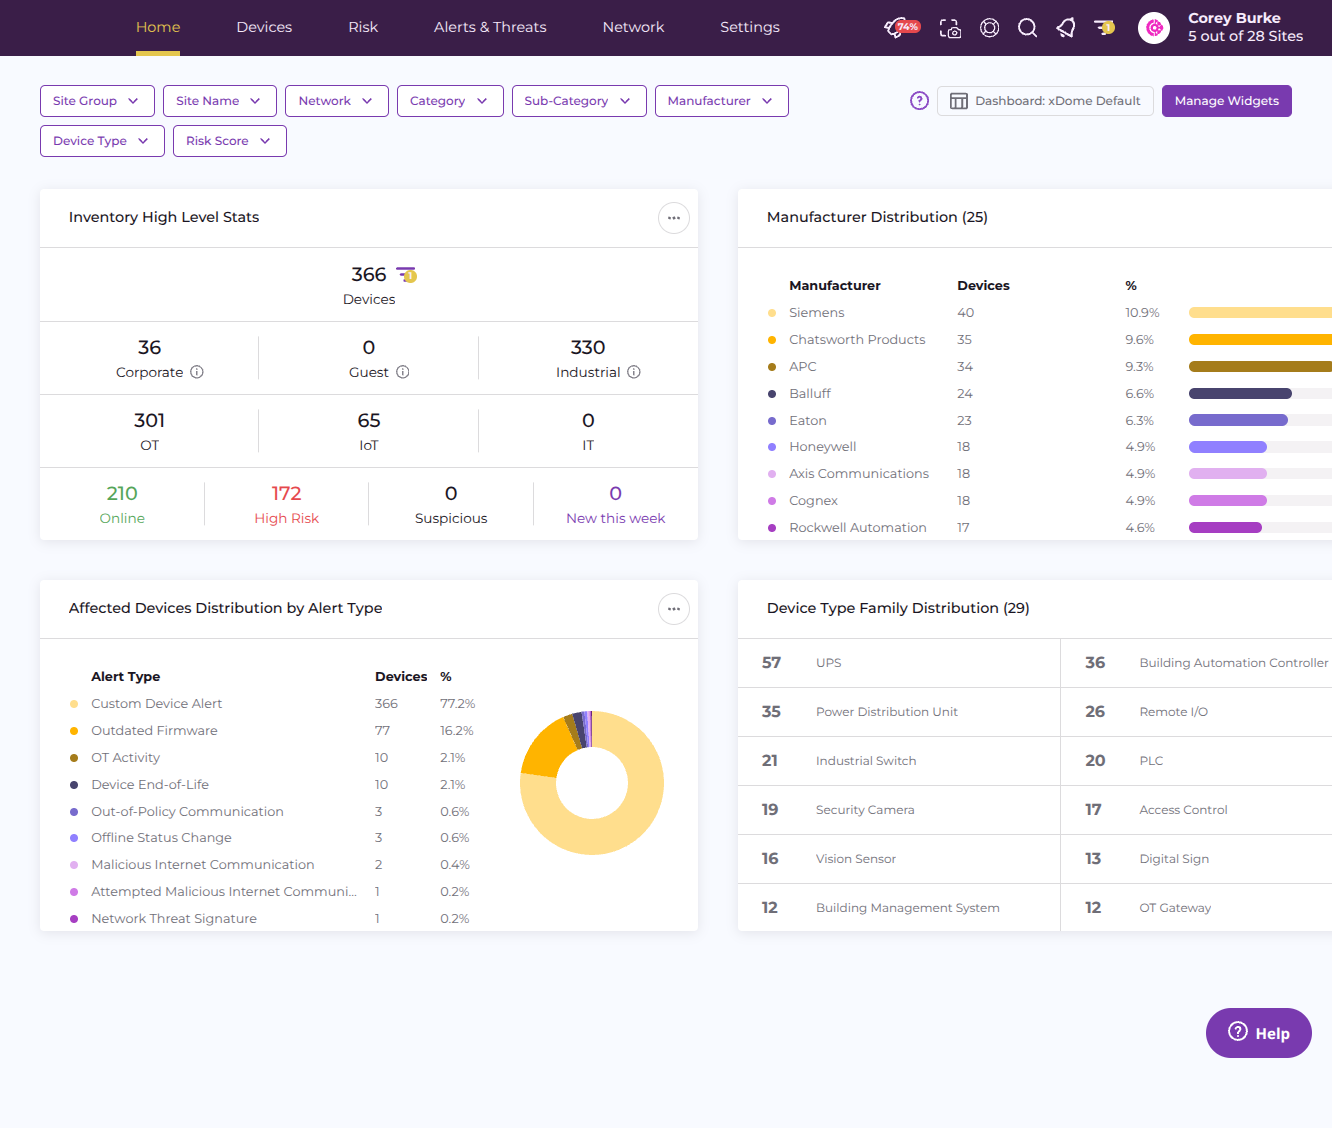Click the question mark help icon near Dashboard
1332x1128 pixels.
tap(919, 101)
